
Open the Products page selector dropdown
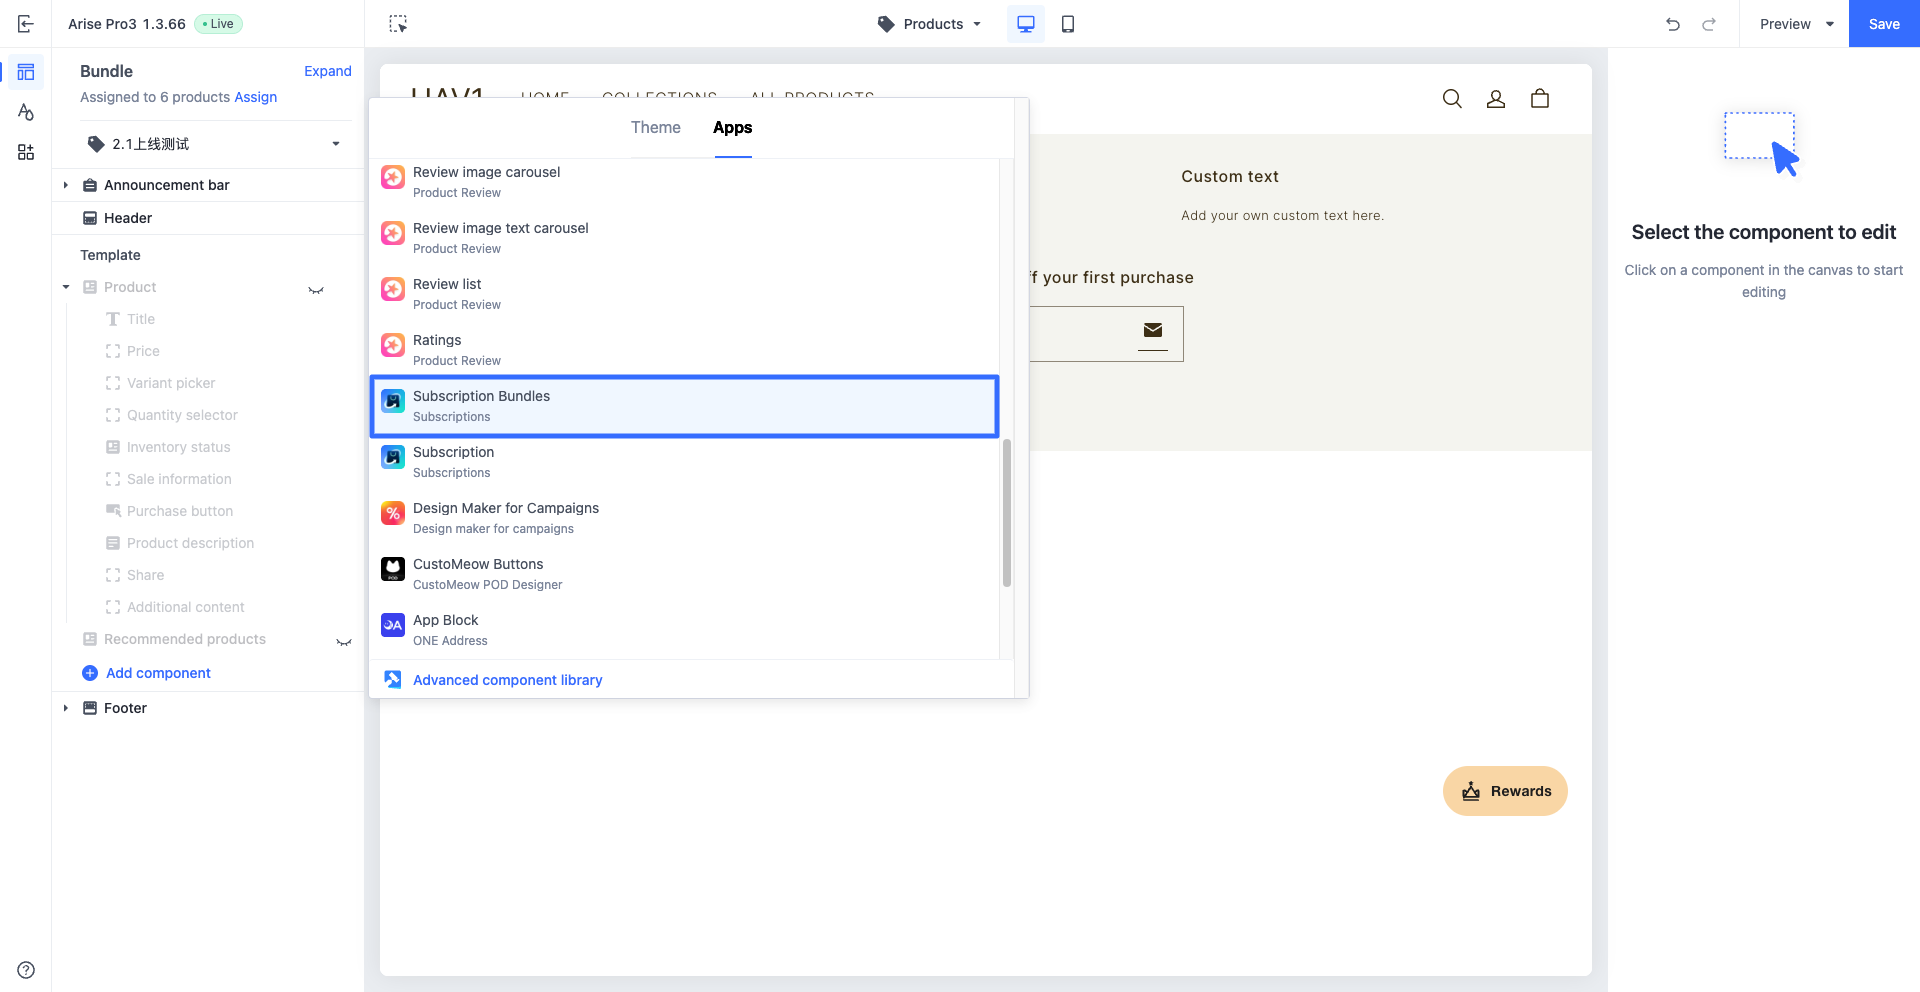(929, 24)
